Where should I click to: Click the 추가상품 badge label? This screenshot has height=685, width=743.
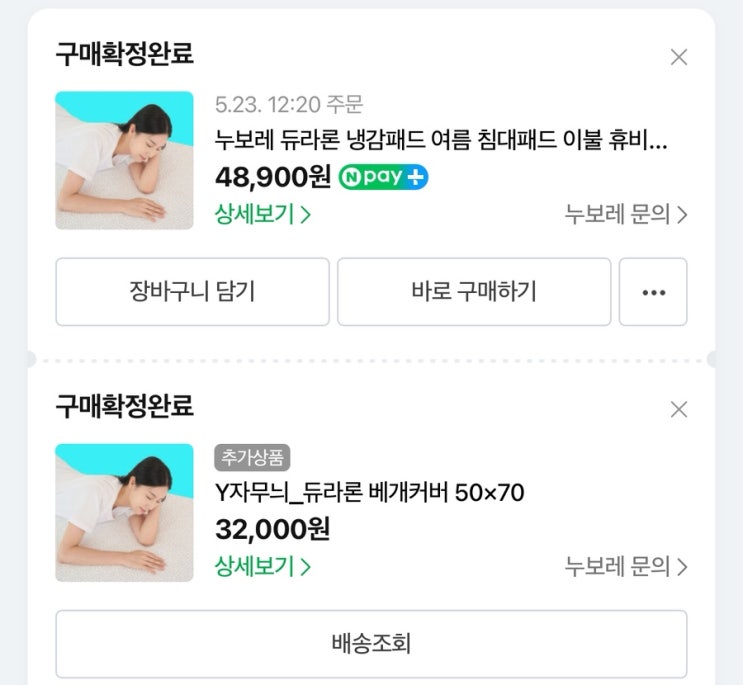point(252,458)
